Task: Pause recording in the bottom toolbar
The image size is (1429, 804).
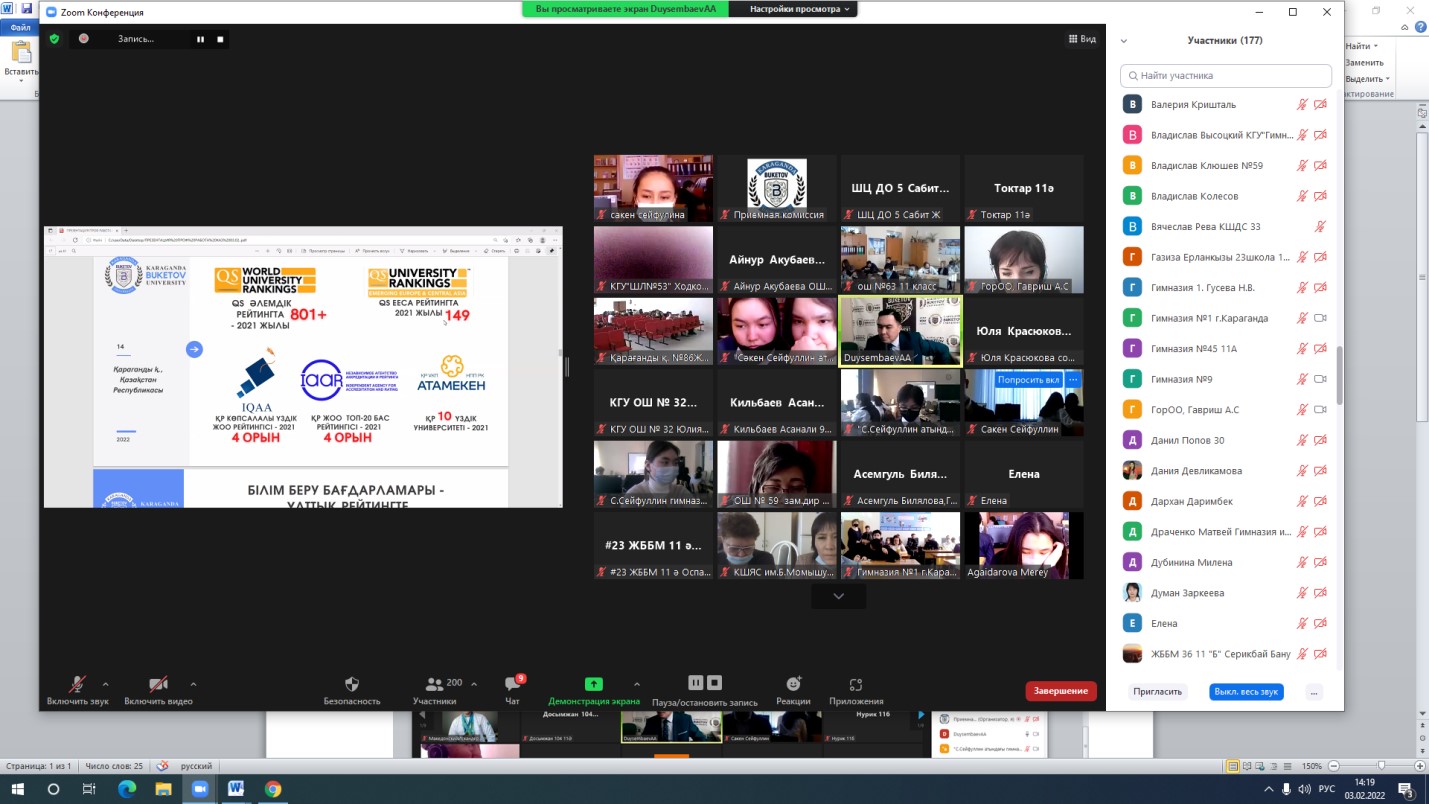Action: [x=695, y=683]
